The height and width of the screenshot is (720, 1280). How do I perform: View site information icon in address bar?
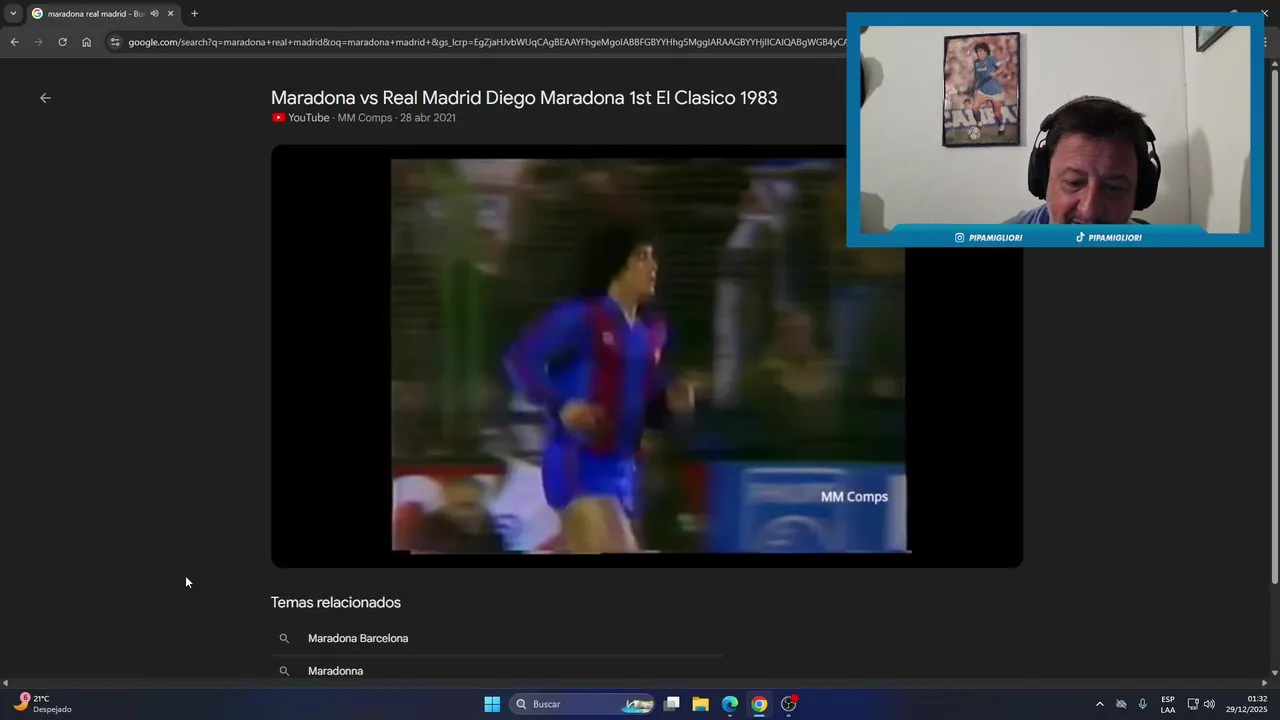tap(115, 42)
